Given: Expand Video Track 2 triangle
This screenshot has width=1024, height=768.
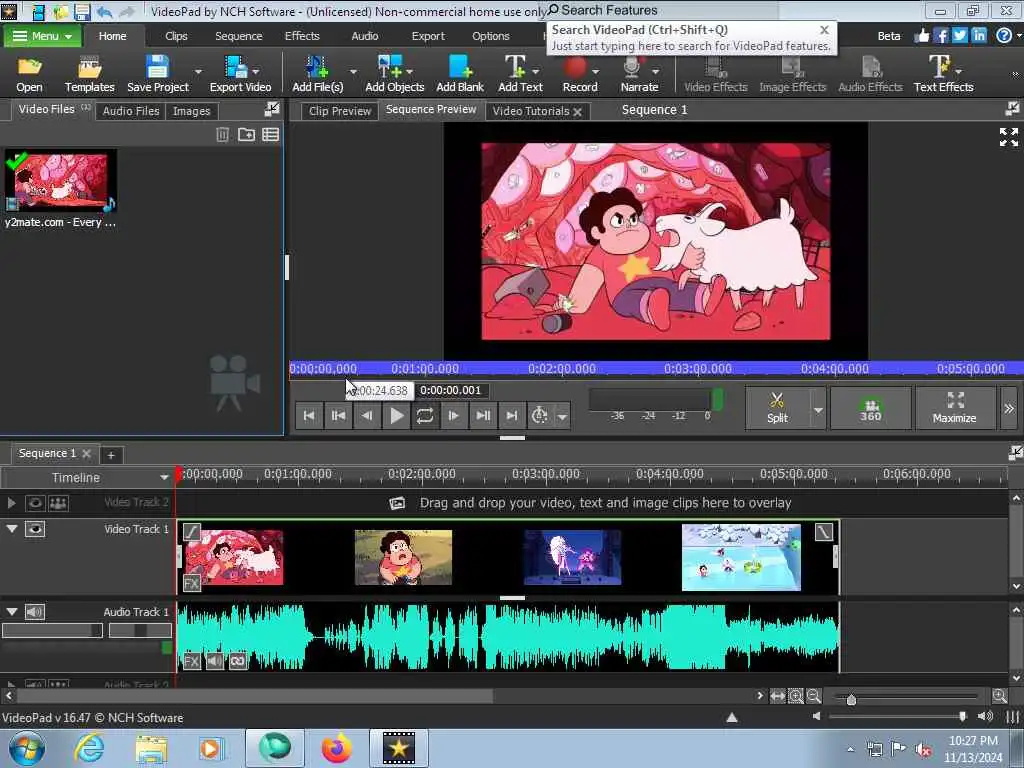Looking at the screenshot, I should [11, 503].
